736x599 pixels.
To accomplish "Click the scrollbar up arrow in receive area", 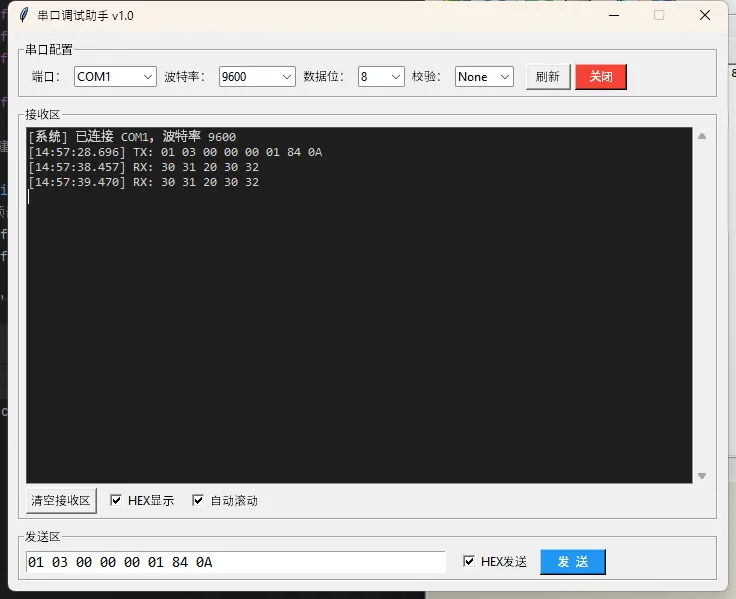I will (702, 136).
